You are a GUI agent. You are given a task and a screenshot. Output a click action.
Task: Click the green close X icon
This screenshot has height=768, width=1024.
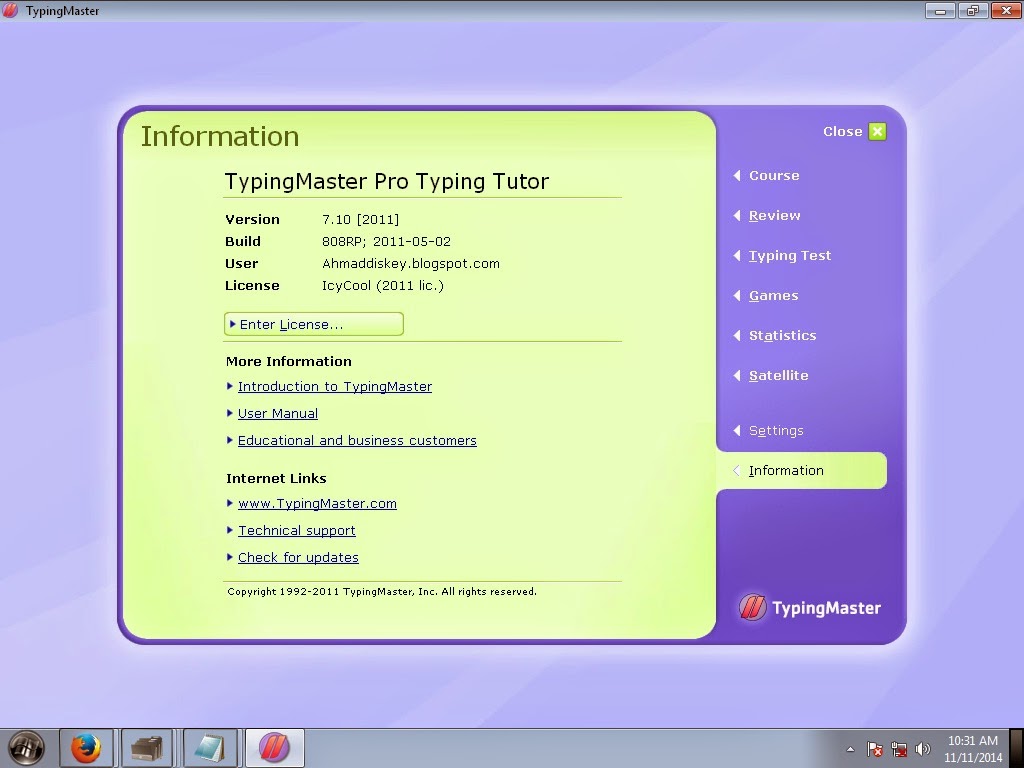(877, 131)
